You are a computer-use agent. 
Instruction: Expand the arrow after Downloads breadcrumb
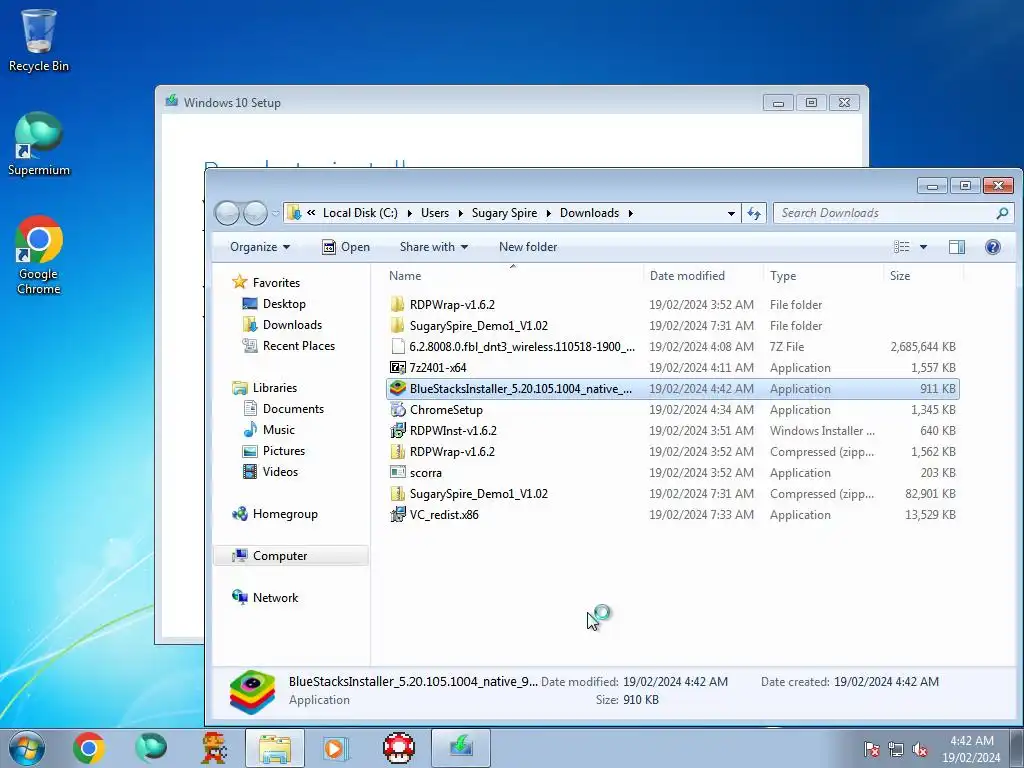click(x=631, y=213)
